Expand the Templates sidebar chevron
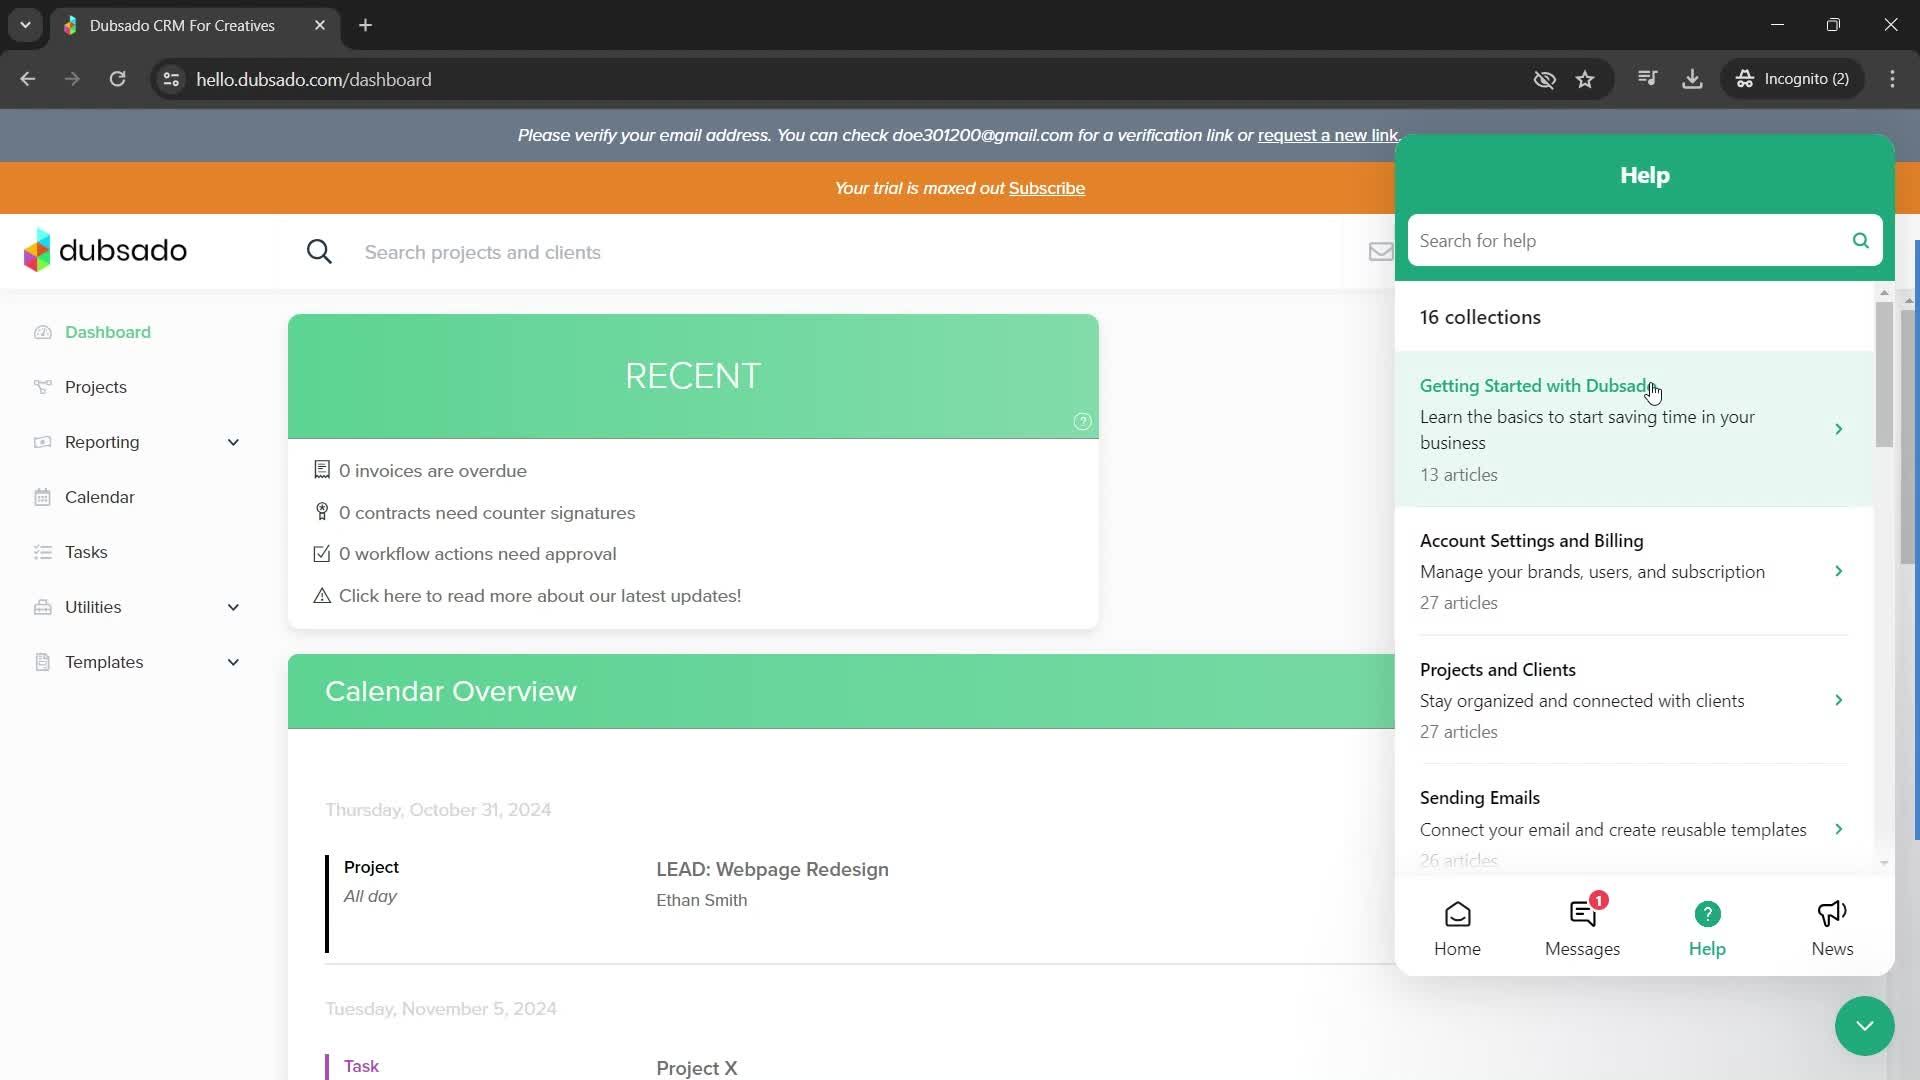The height and width of the screenshot is (1080, 1920). click(x=233, y=662)
